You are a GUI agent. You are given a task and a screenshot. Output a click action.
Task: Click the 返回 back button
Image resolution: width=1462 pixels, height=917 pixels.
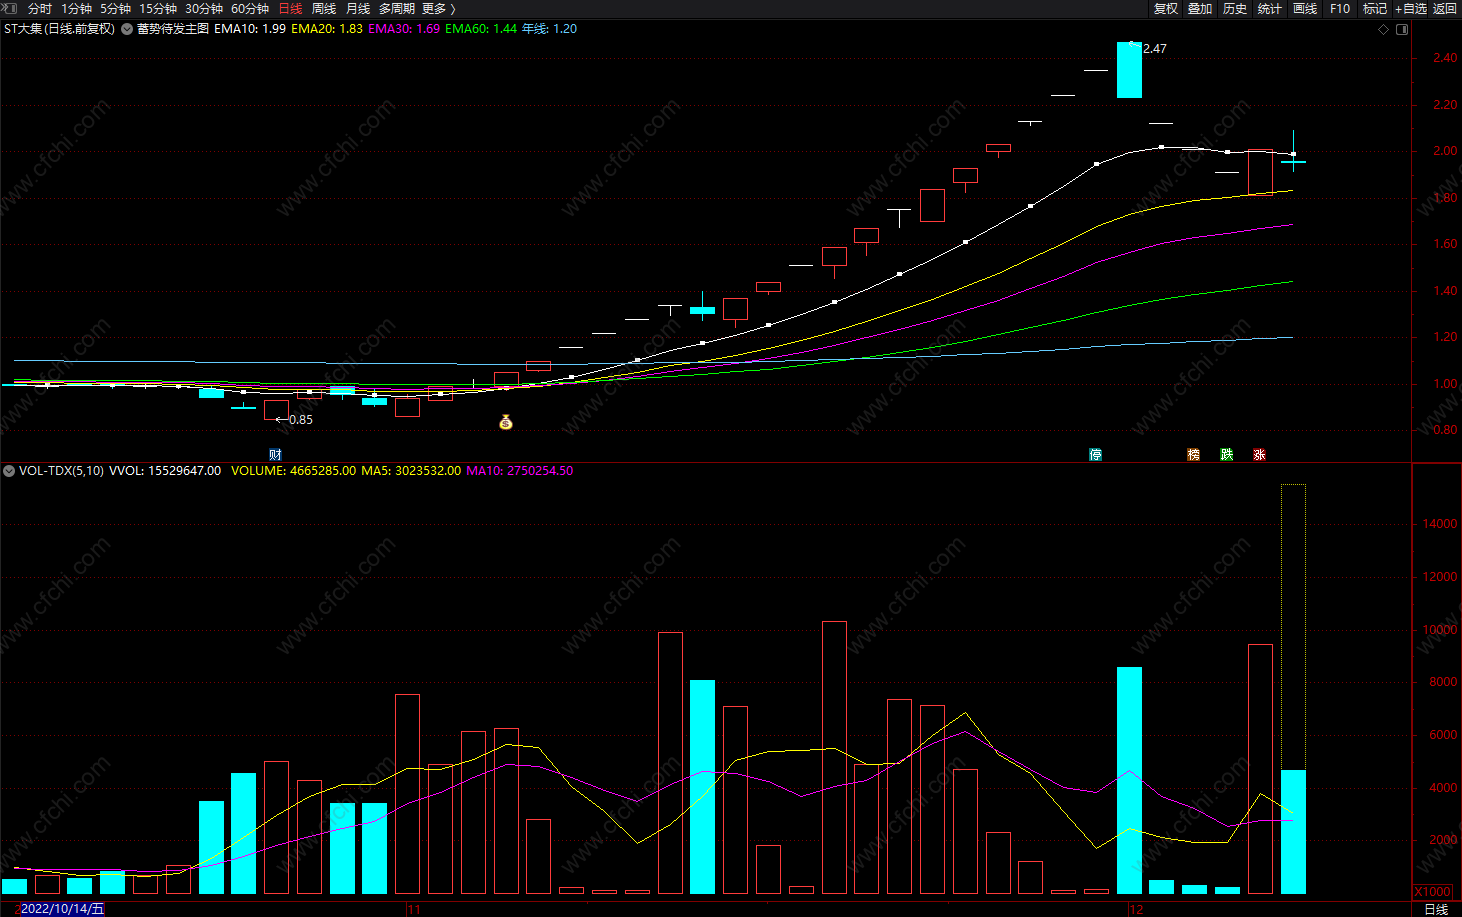[x=1445, y=9]
